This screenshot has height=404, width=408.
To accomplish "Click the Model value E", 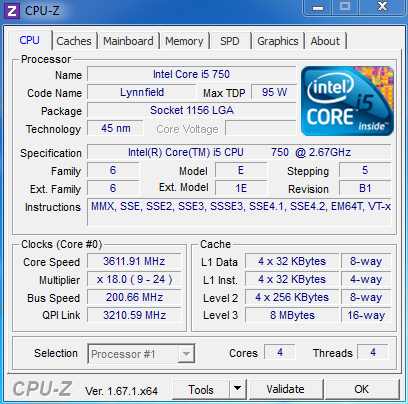I will coord(241,170).
